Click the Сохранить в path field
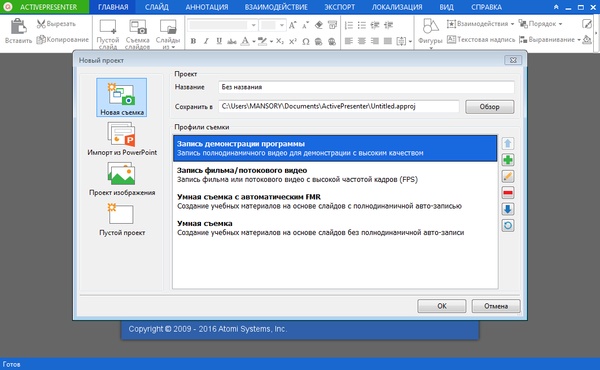 339,106
